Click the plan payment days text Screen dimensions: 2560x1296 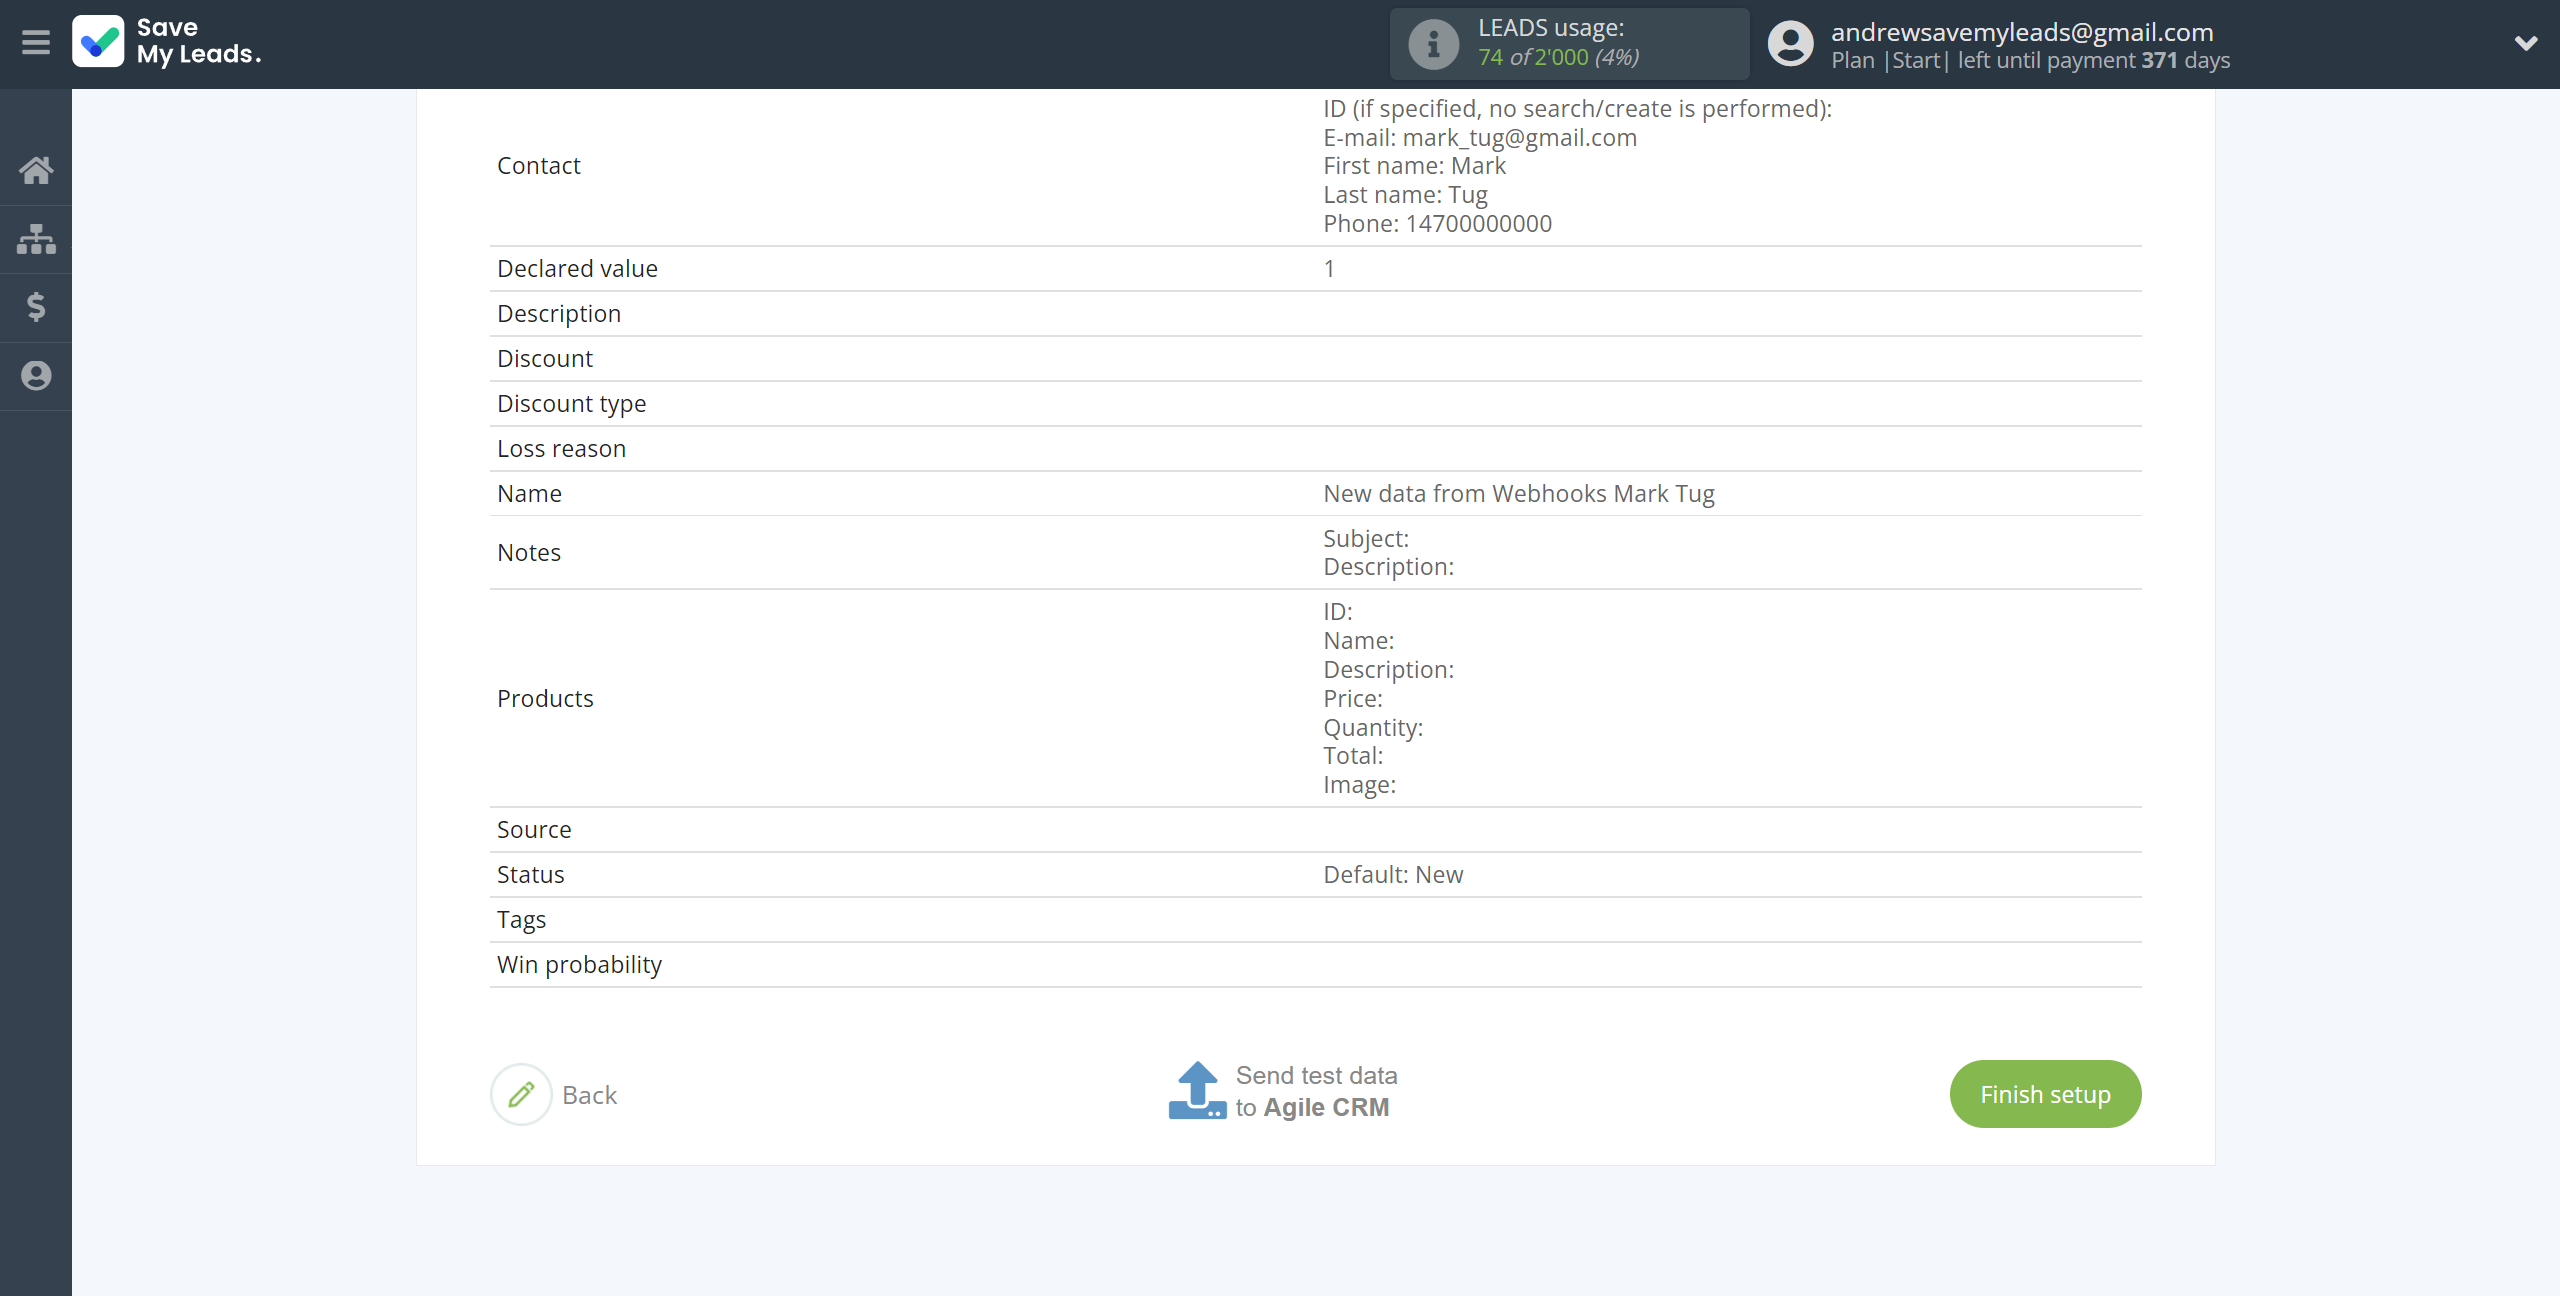click(2030, 61)
